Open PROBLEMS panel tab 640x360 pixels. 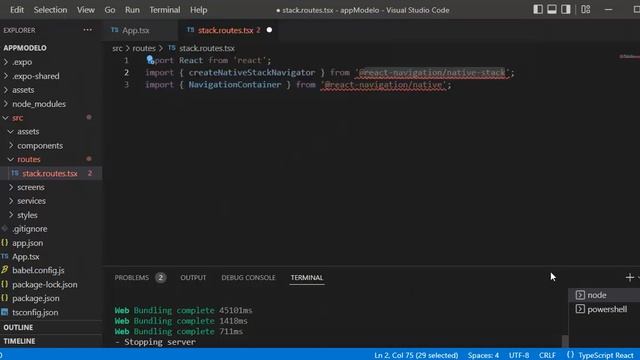[140, 278]
